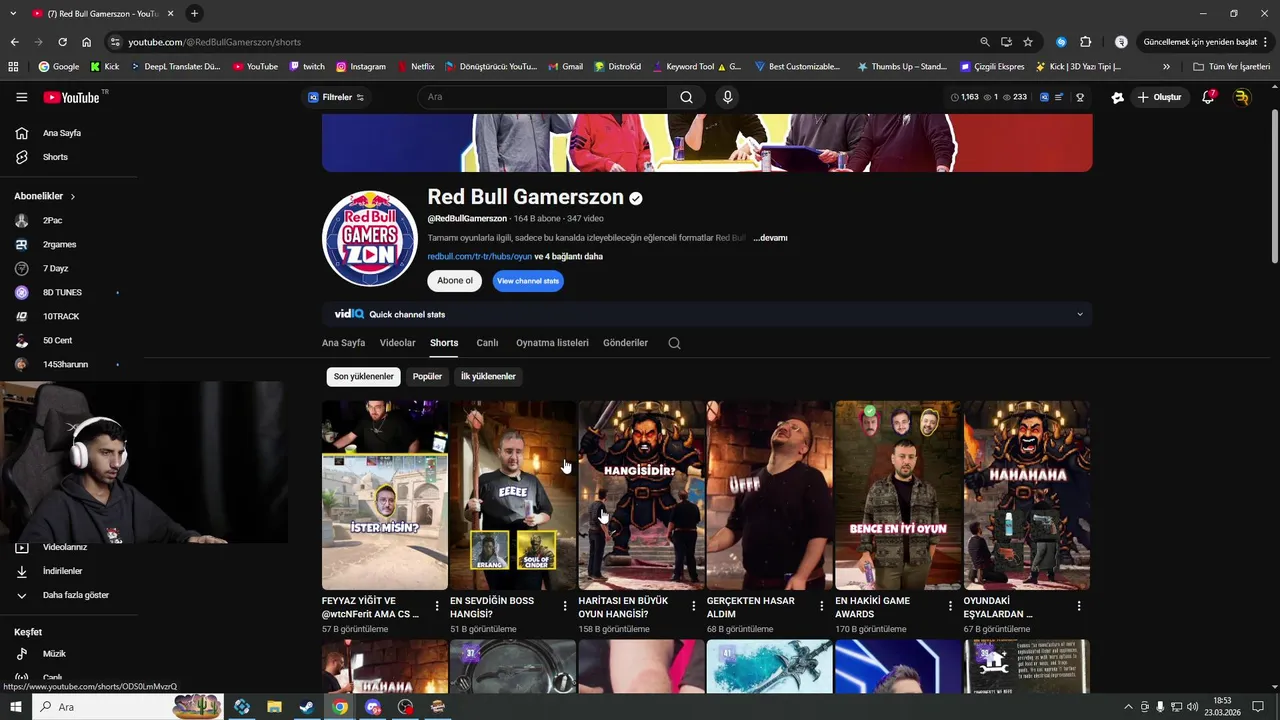Expand the Abonelikler section arrow
Viewport: 1280px width, 720px height.
coord(73,196)
